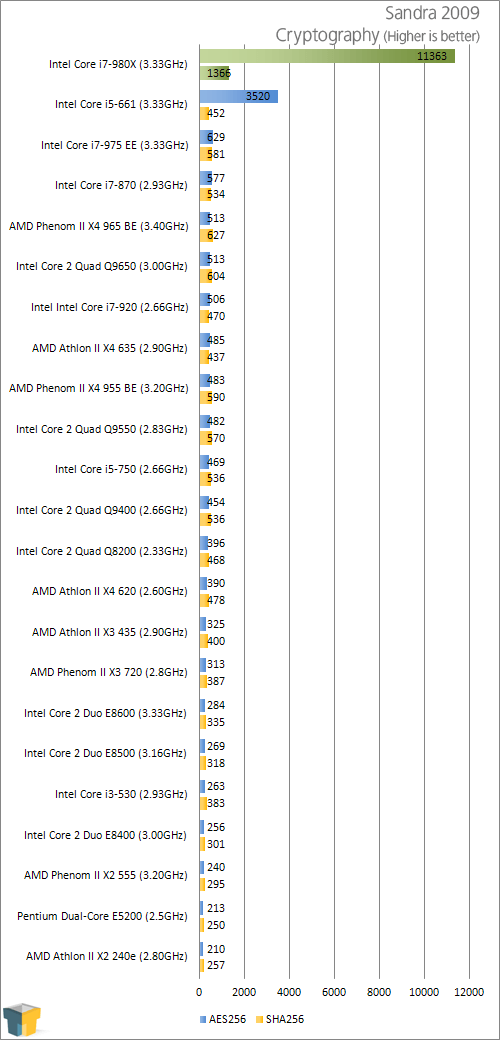This screenshot has height=1040, width=500.
Task: Click the blue 3520 bar for i5-661
Action: [x=239, y=97]
